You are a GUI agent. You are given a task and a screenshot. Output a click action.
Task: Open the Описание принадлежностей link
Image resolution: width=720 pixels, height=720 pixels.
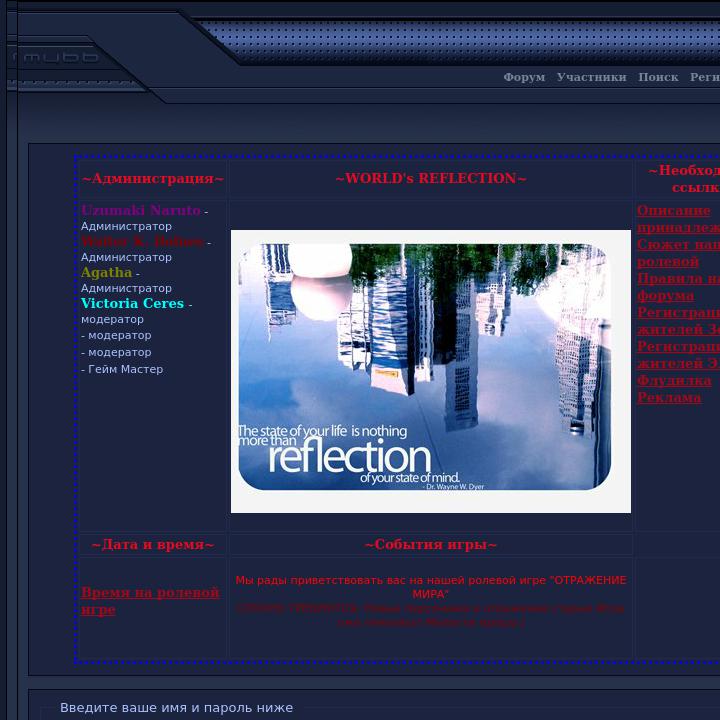tap(678, 219)
